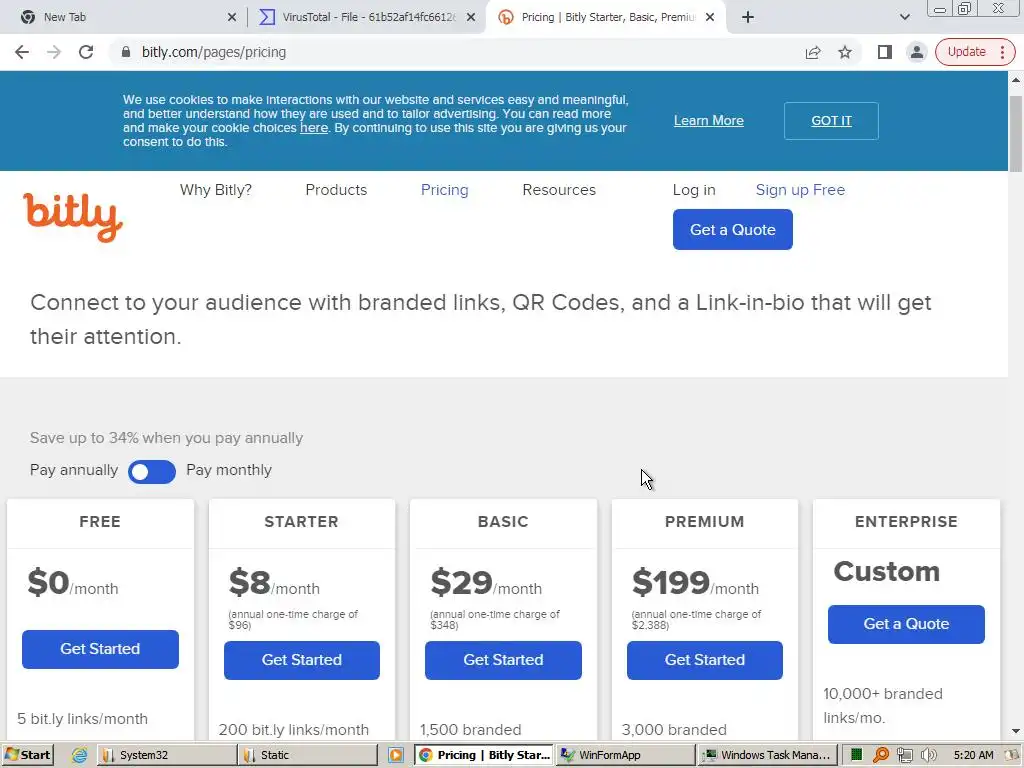The height and width of the screenshot is (768, 1024).
Task: Click Get Started on FREE plan
Action: [100, 649]
